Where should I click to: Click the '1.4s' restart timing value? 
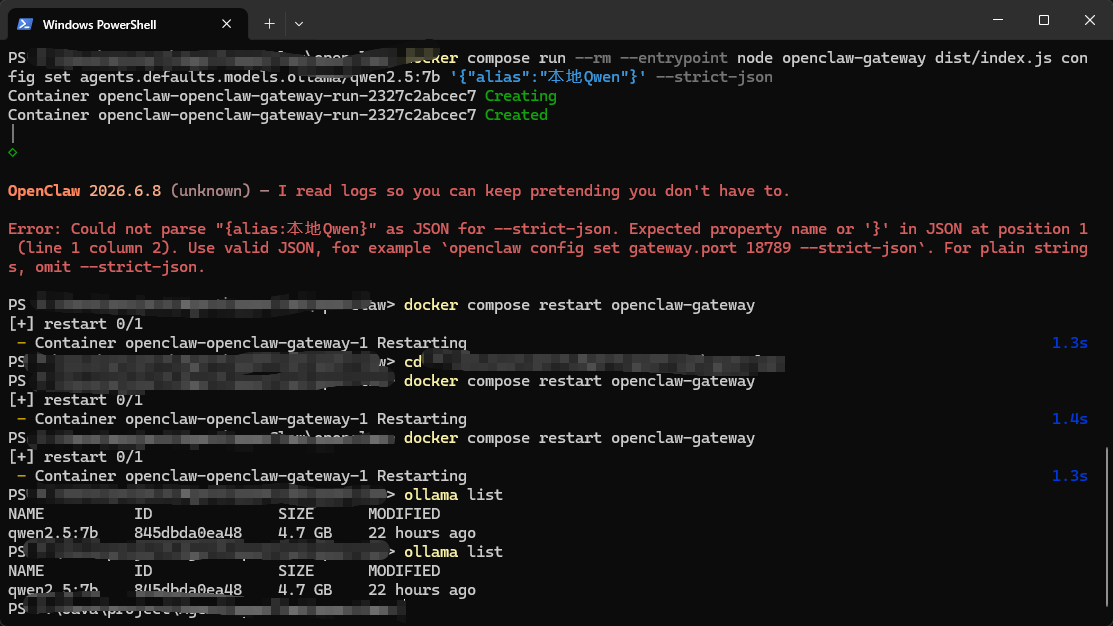pos(1070,419)
